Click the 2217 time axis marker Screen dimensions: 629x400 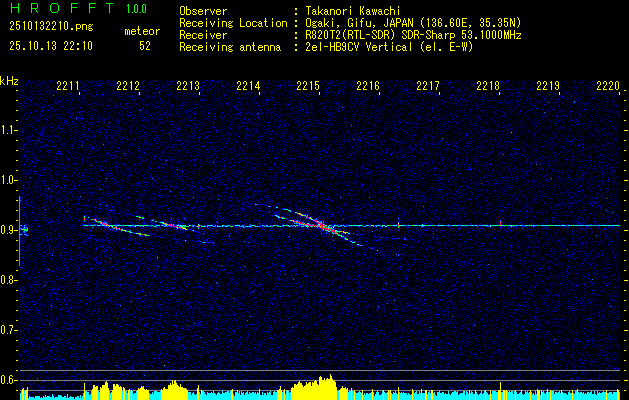(428, 86)
